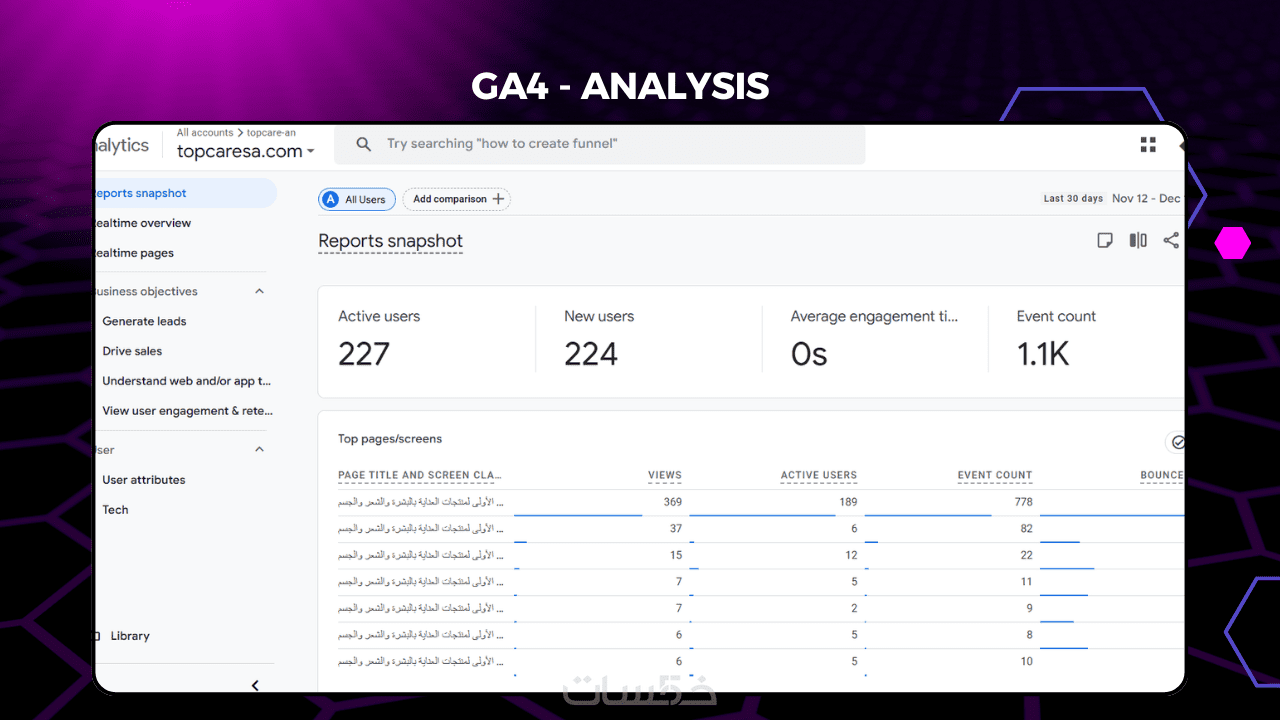The image size is (1280, 720).
Task: Click the Add comparison button
Action: tap(457, 199)
